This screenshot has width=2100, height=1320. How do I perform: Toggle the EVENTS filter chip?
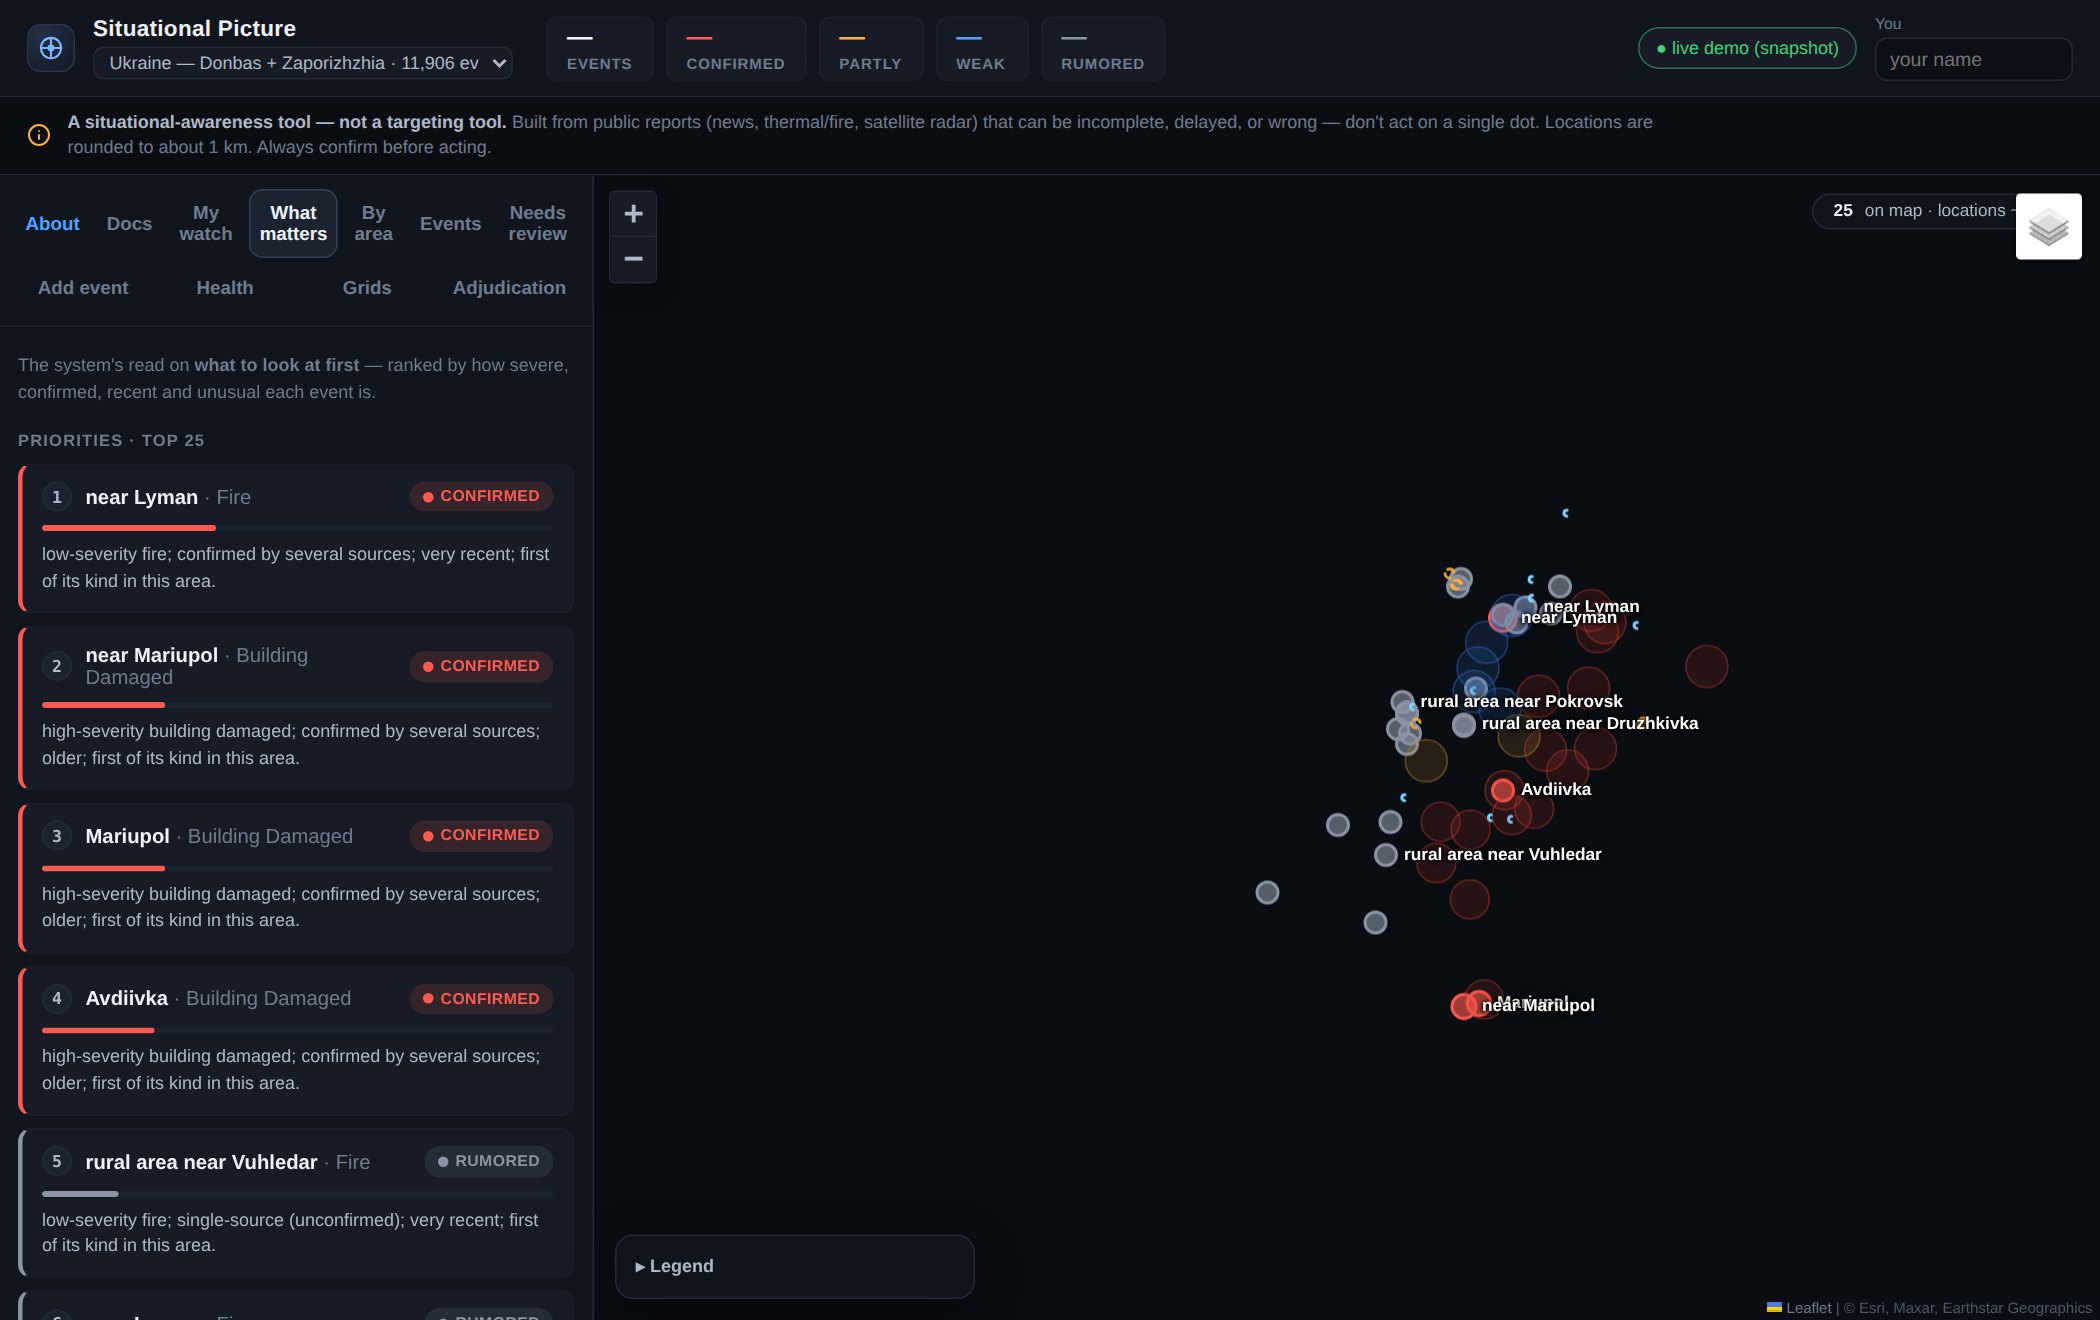point(599,48)
